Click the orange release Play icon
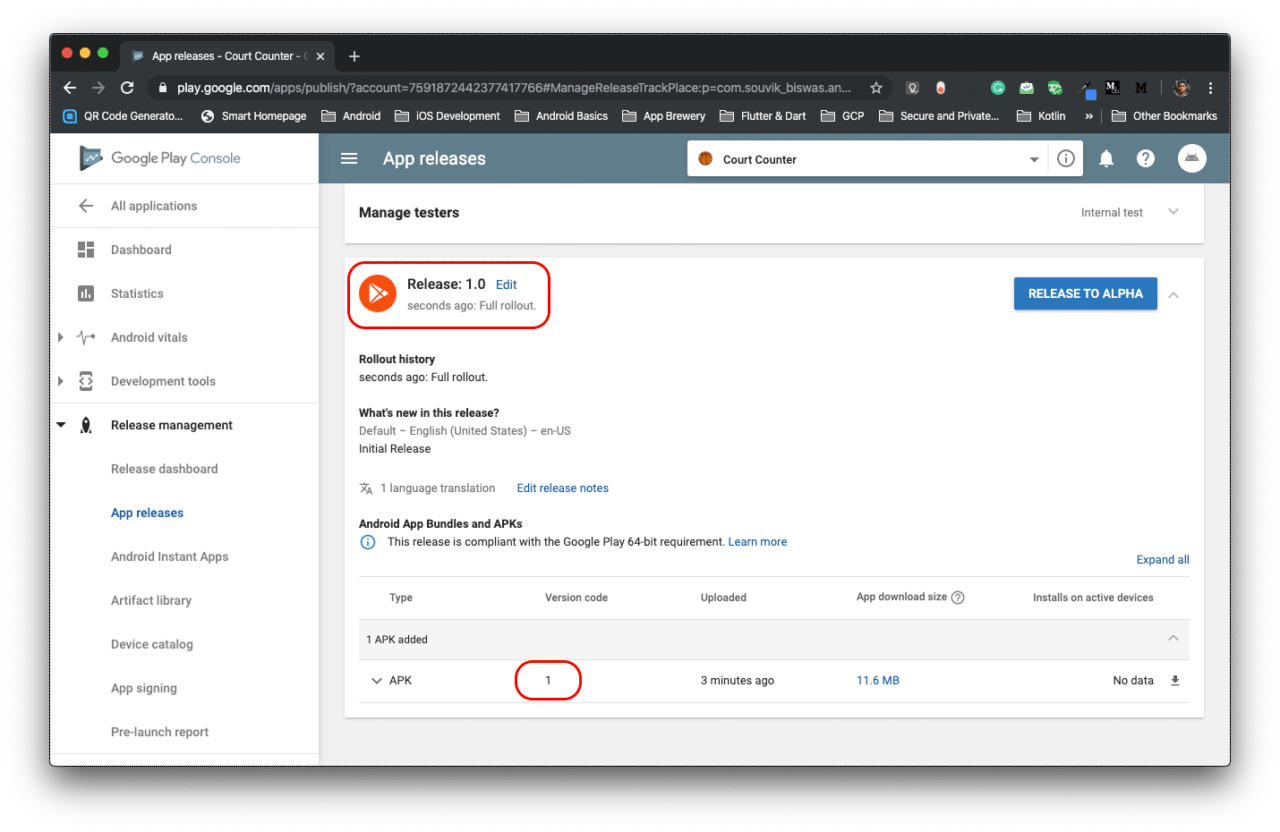Viewport: 1280px width, 832px height. click(x=378, y=293)
